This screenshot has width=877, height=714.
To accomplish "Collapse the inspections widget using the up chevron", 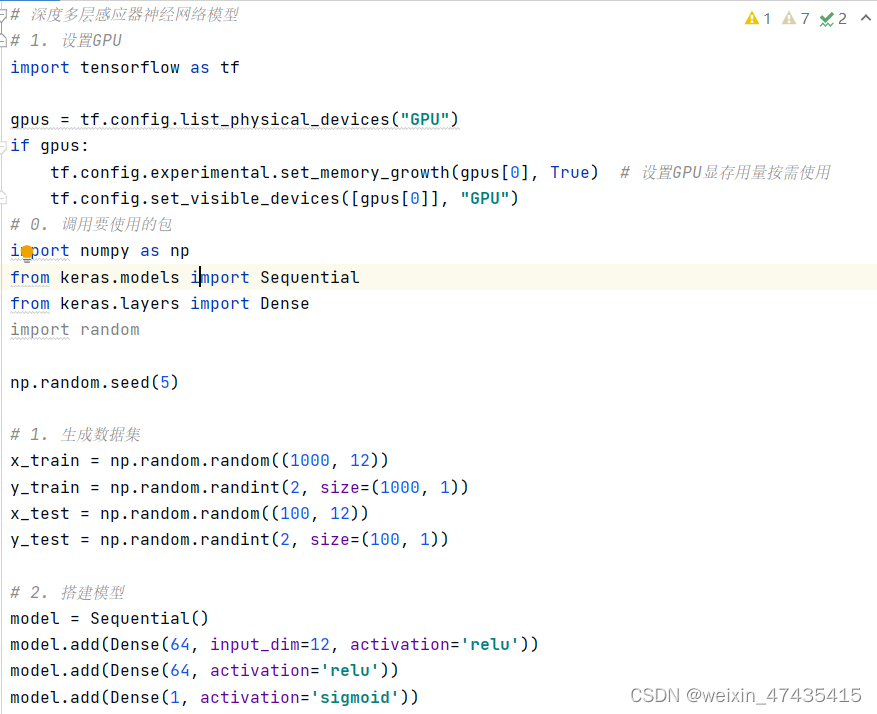I will [x=865, y=18].
